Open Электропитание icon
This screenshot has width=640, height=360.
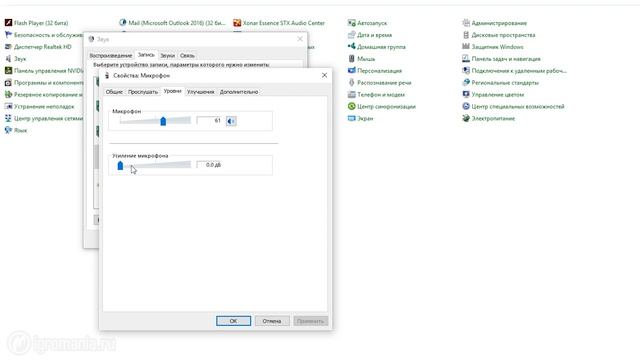click(x=466, y=118)
